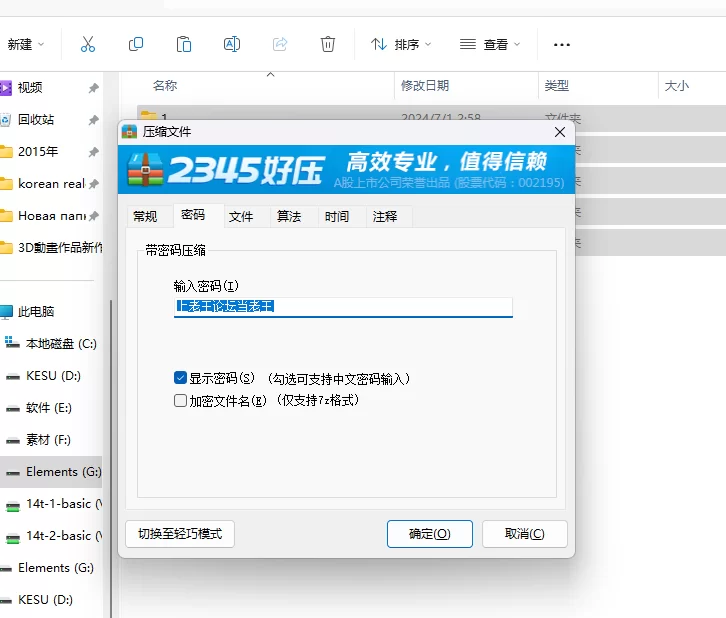Open 软件 (E:) drive

click(x=48, y=407)
